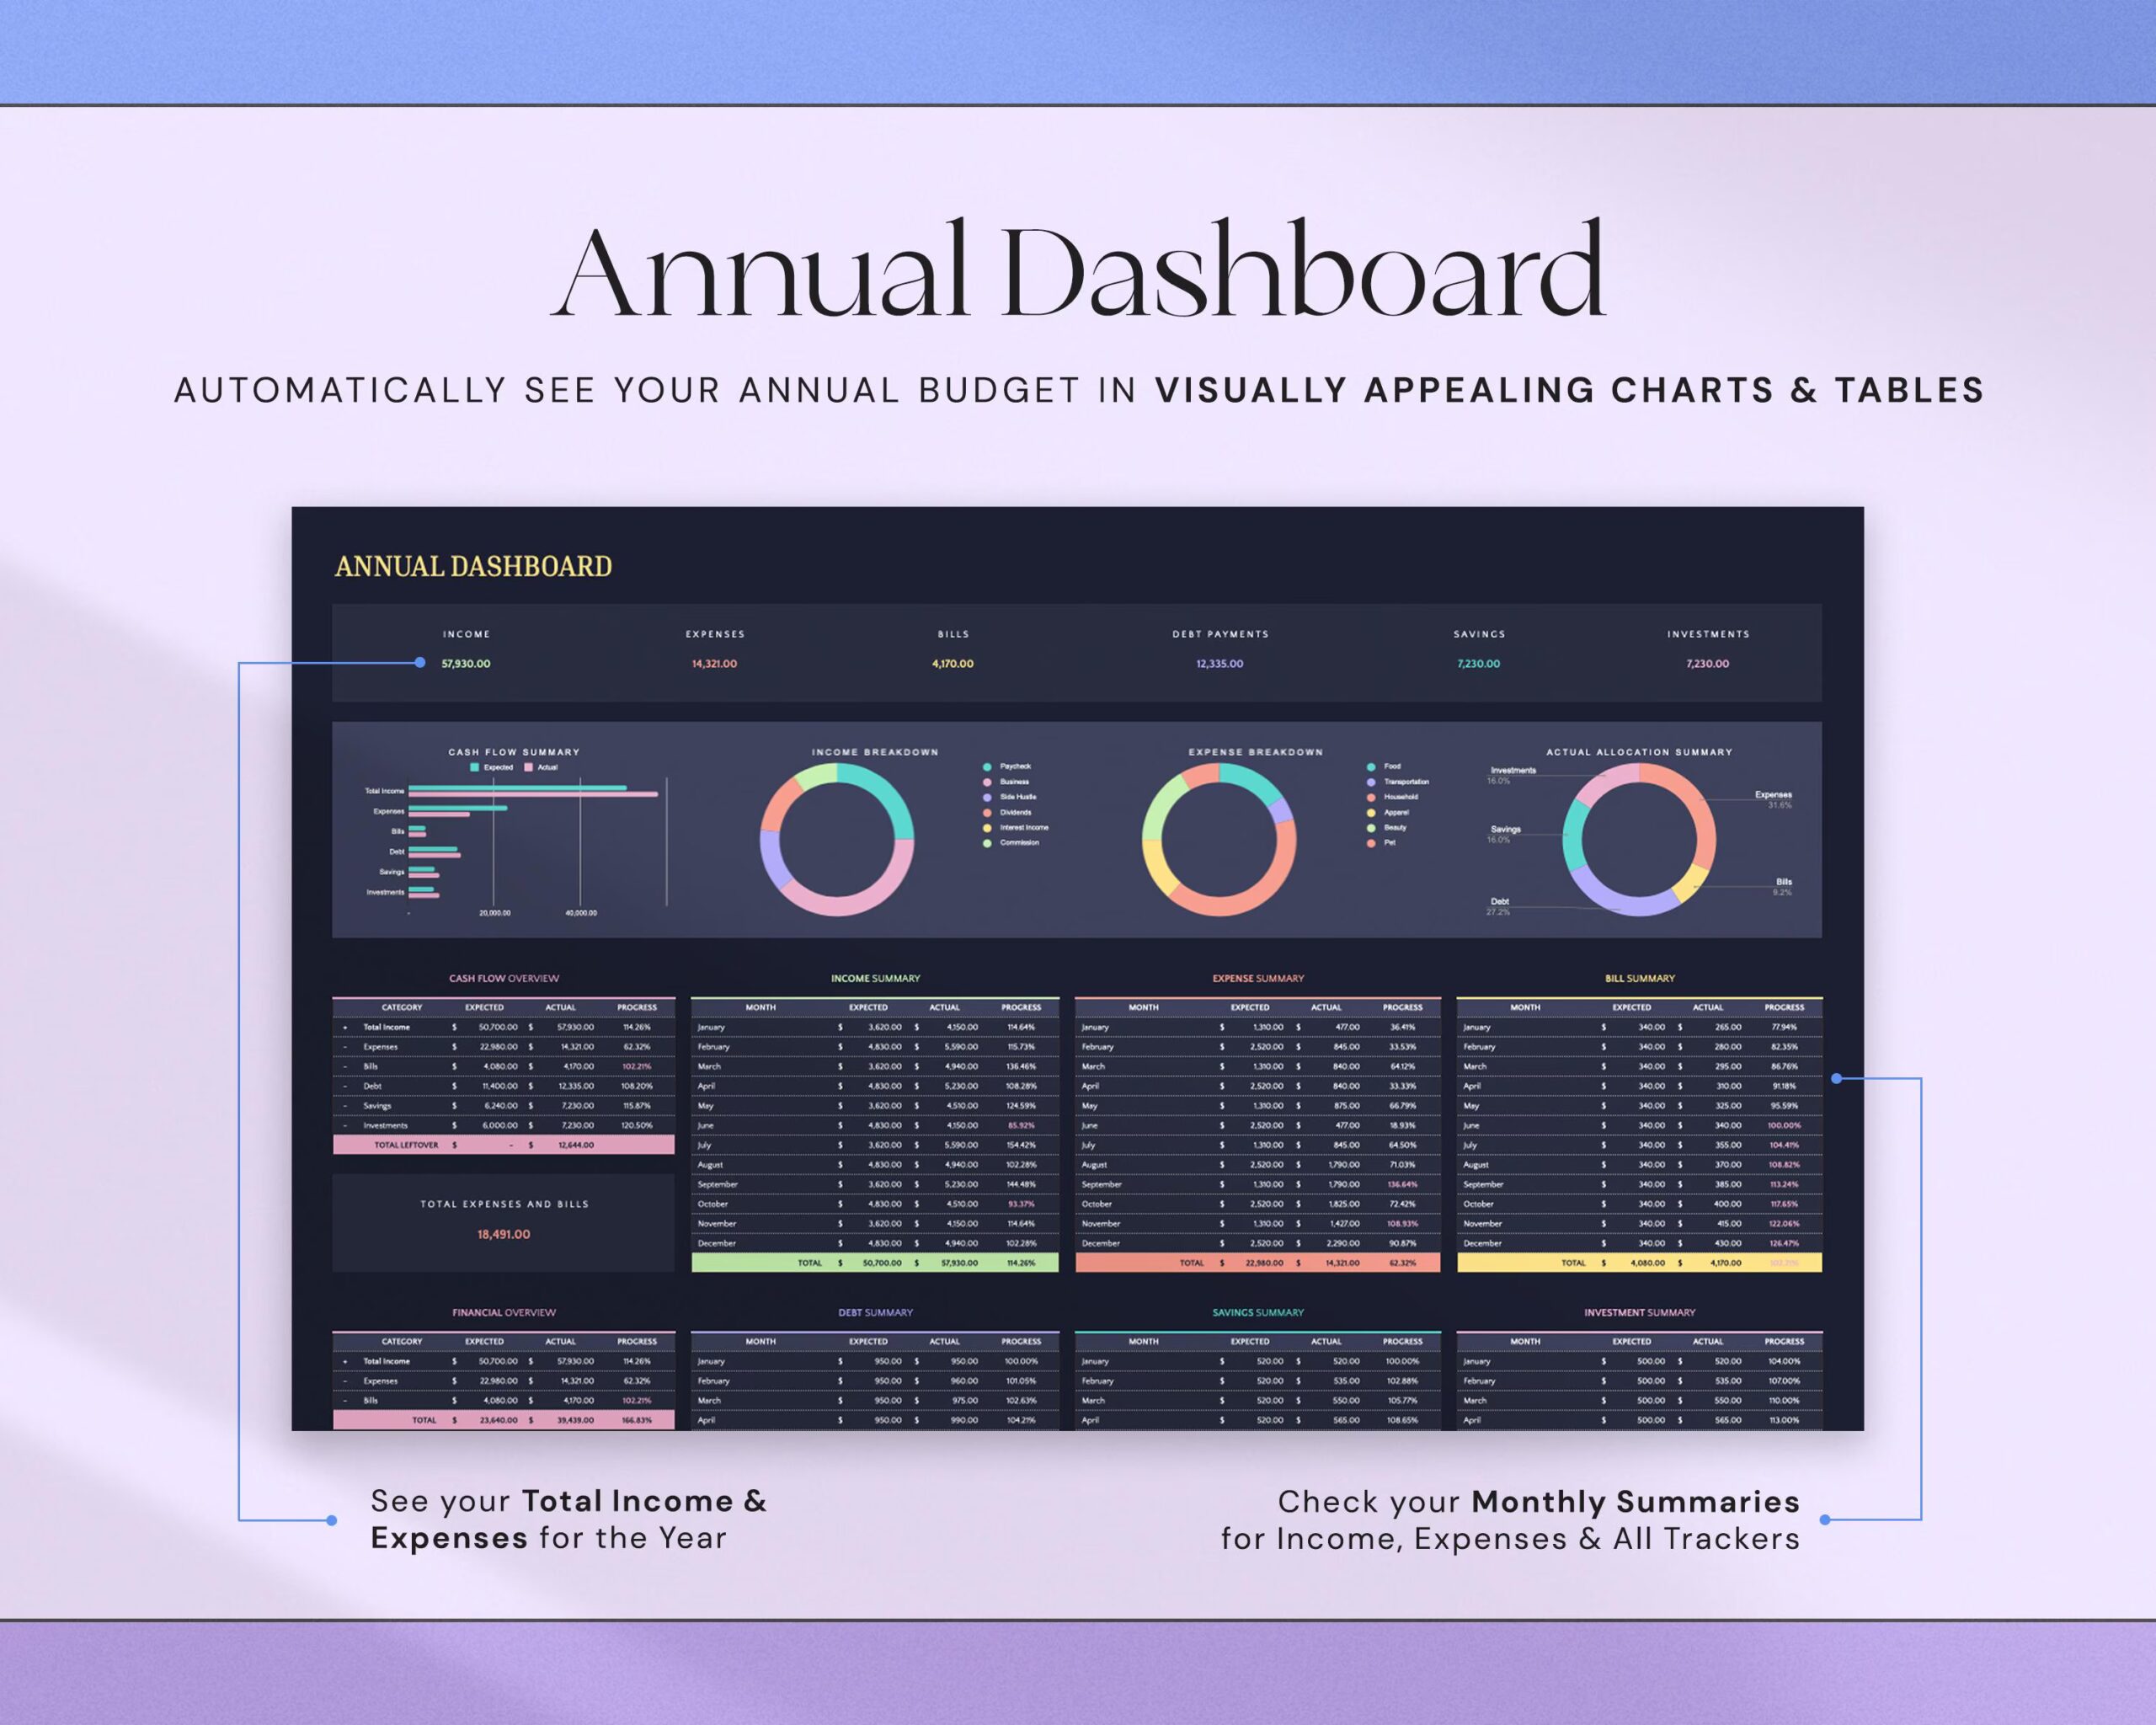Select the Side Hustle legend marker
Viewport: 2156px width, 1725px height.
pyautogui.click(x=987, y=797)
